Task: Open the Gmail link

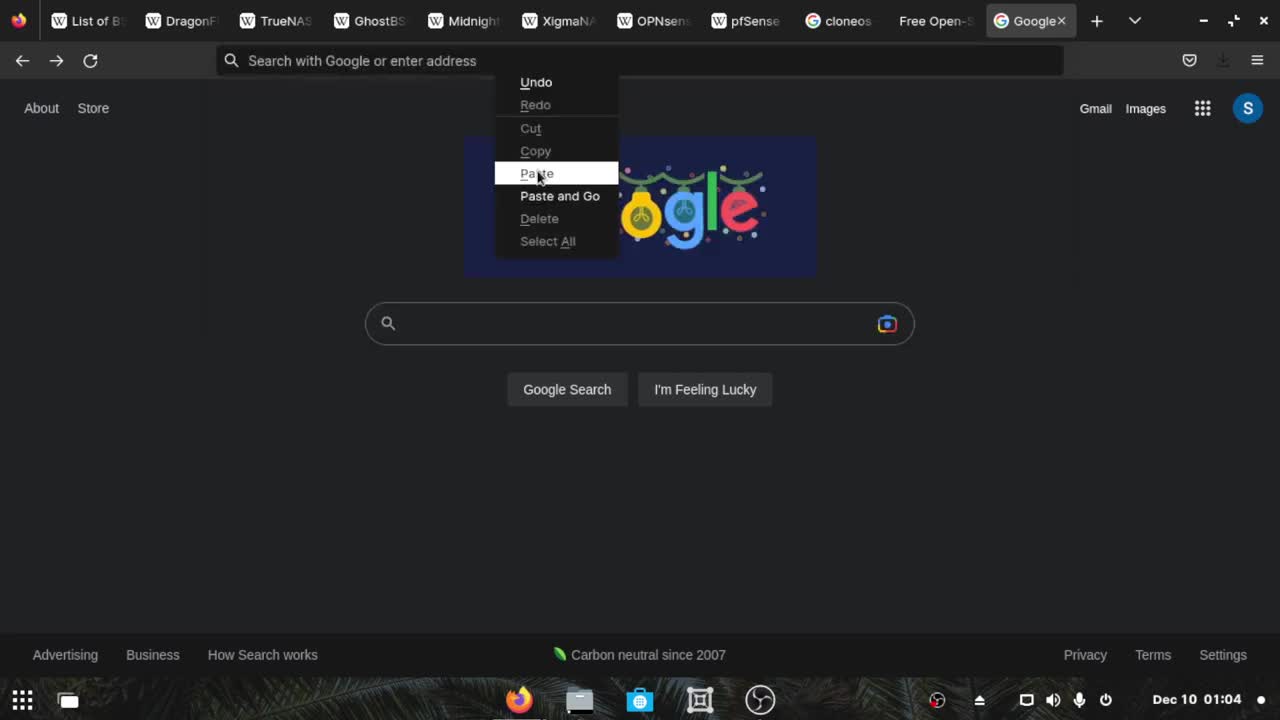Action: pos(1095,108)
